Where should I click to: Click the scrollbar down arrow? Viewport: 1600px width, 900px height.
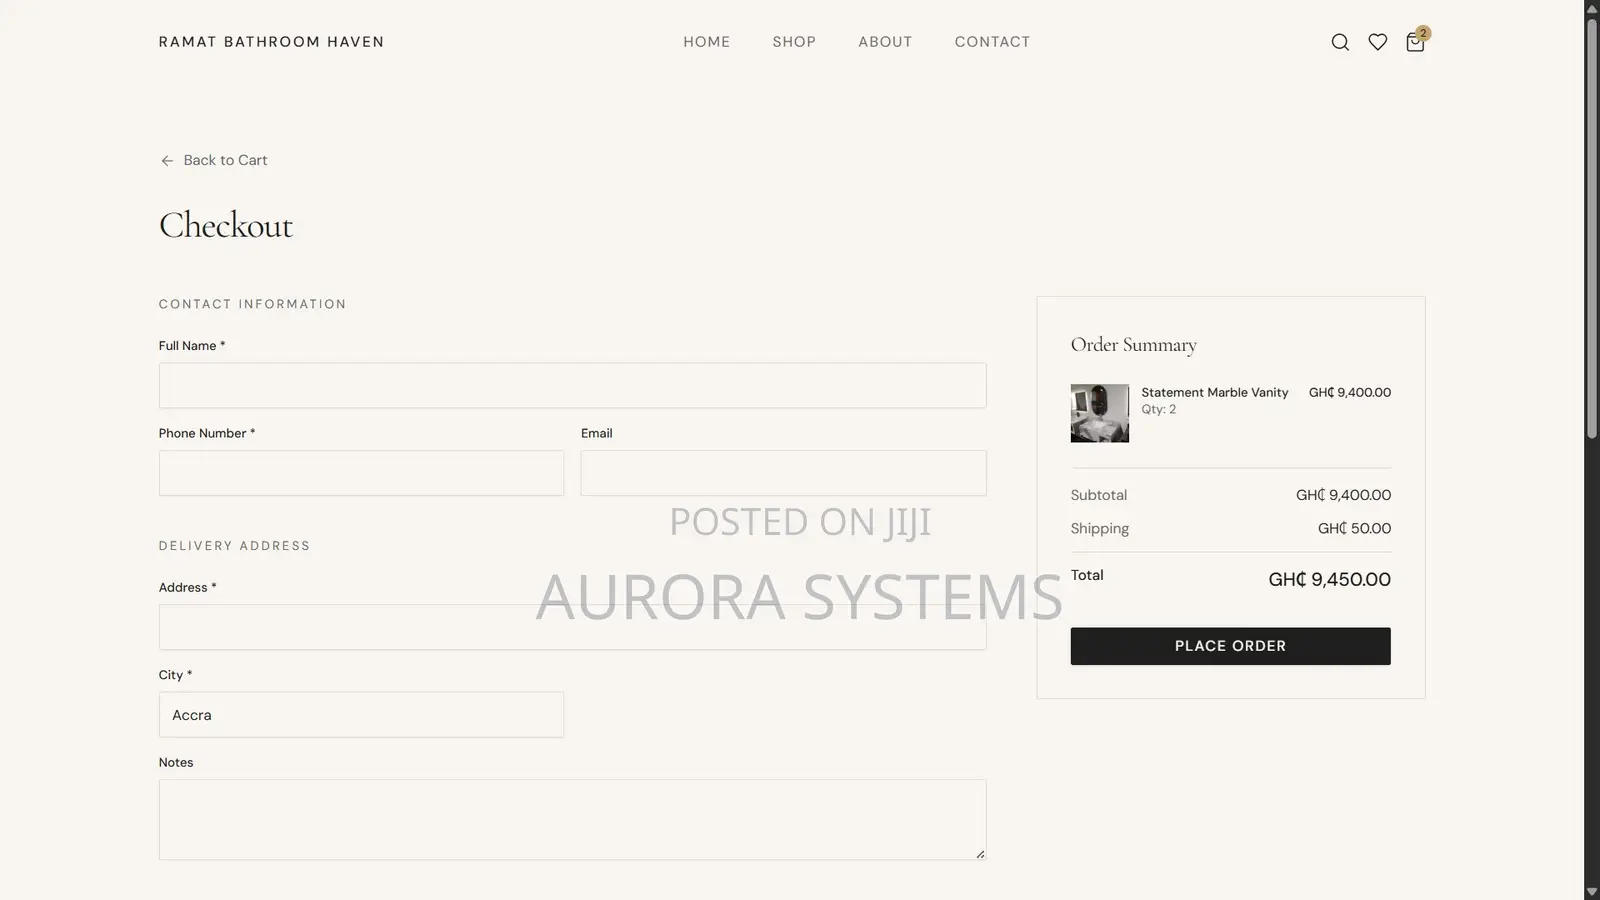pyautogui.click(x=1592, y=891)
